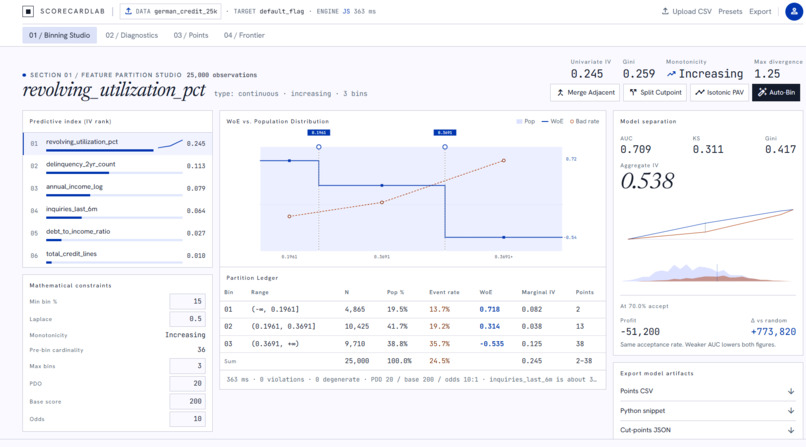This screenshot has height=447, width=806.
Task: Select annual_income_log feature row
Action: point(118,188)
